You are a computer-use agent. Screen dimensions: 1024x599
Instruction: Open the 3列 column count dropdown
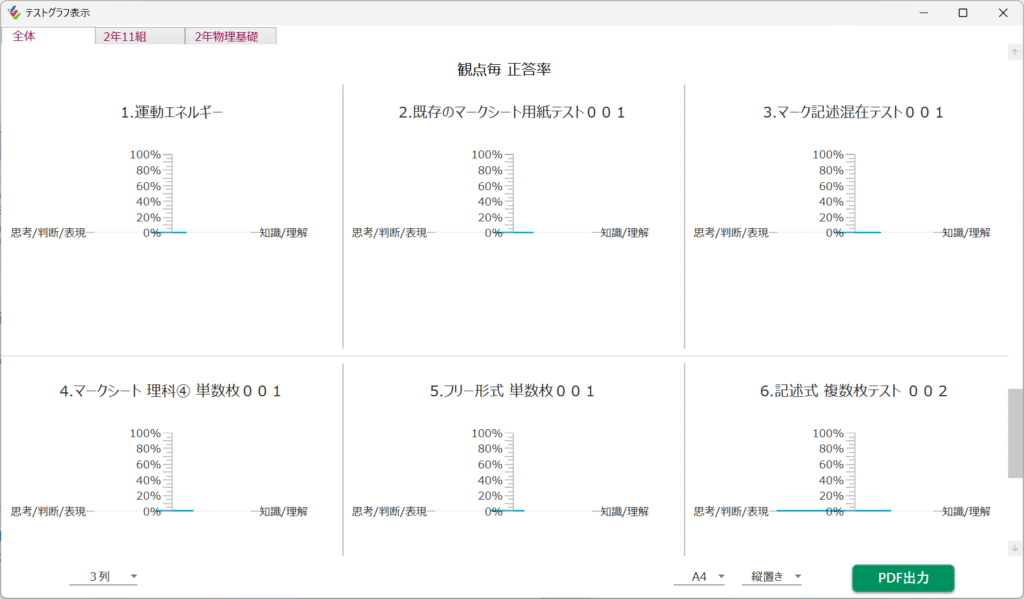(104, 577)
